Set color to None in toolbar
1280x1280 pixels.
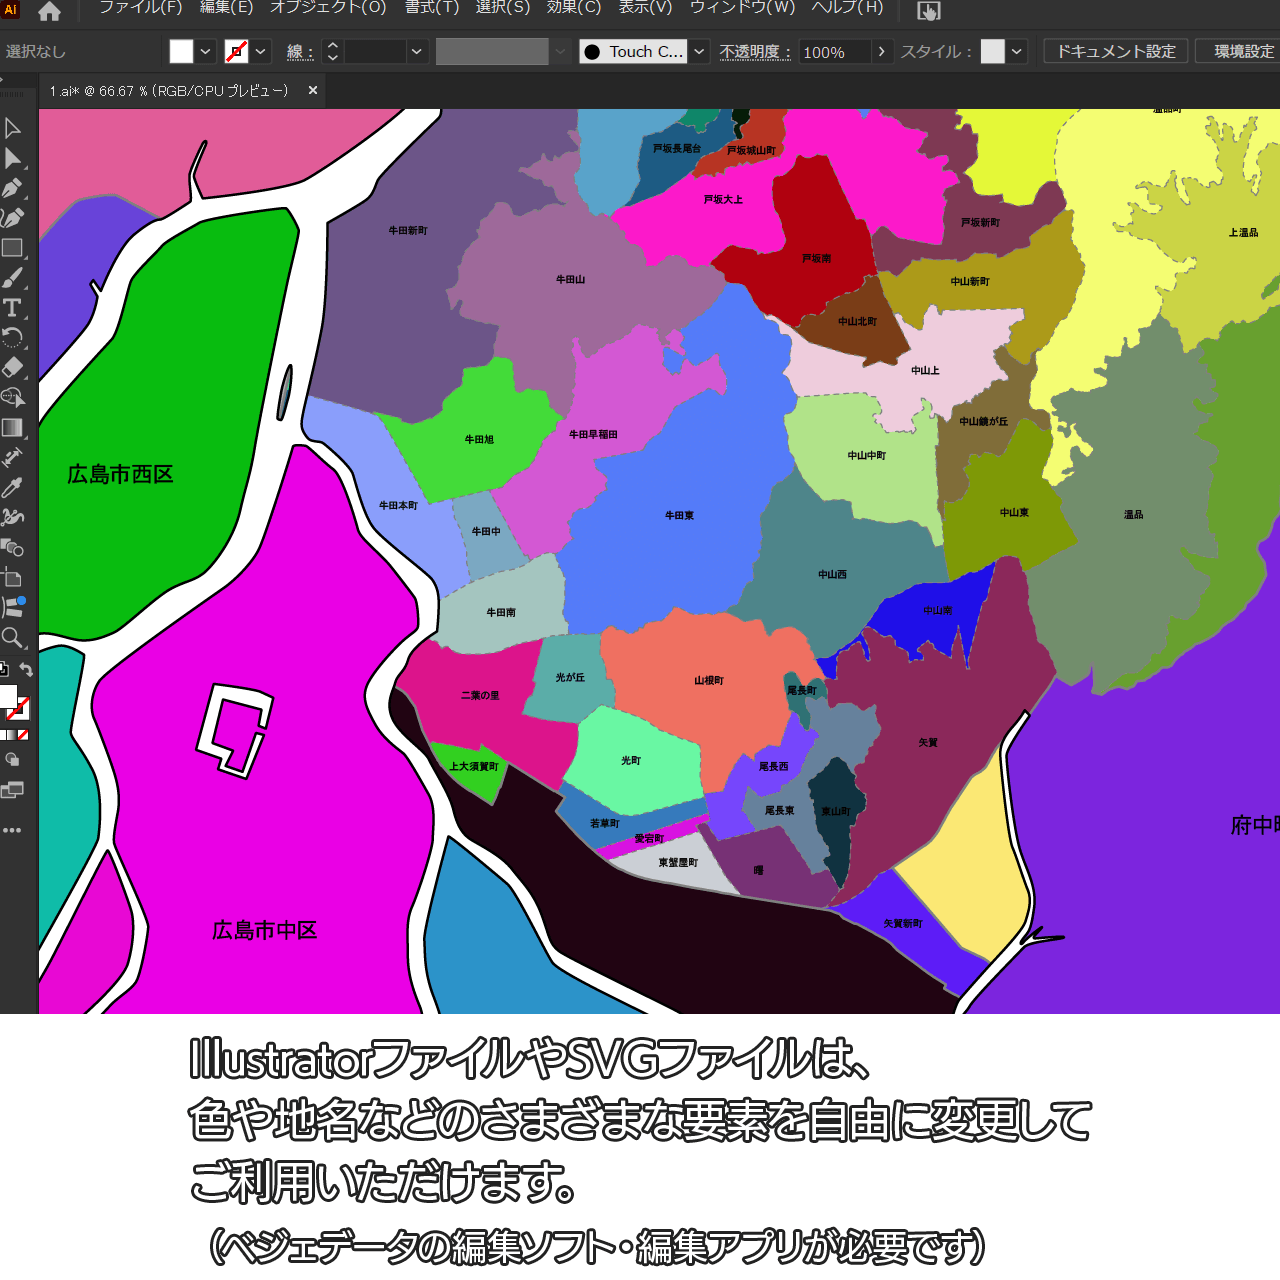pos(23,735)
